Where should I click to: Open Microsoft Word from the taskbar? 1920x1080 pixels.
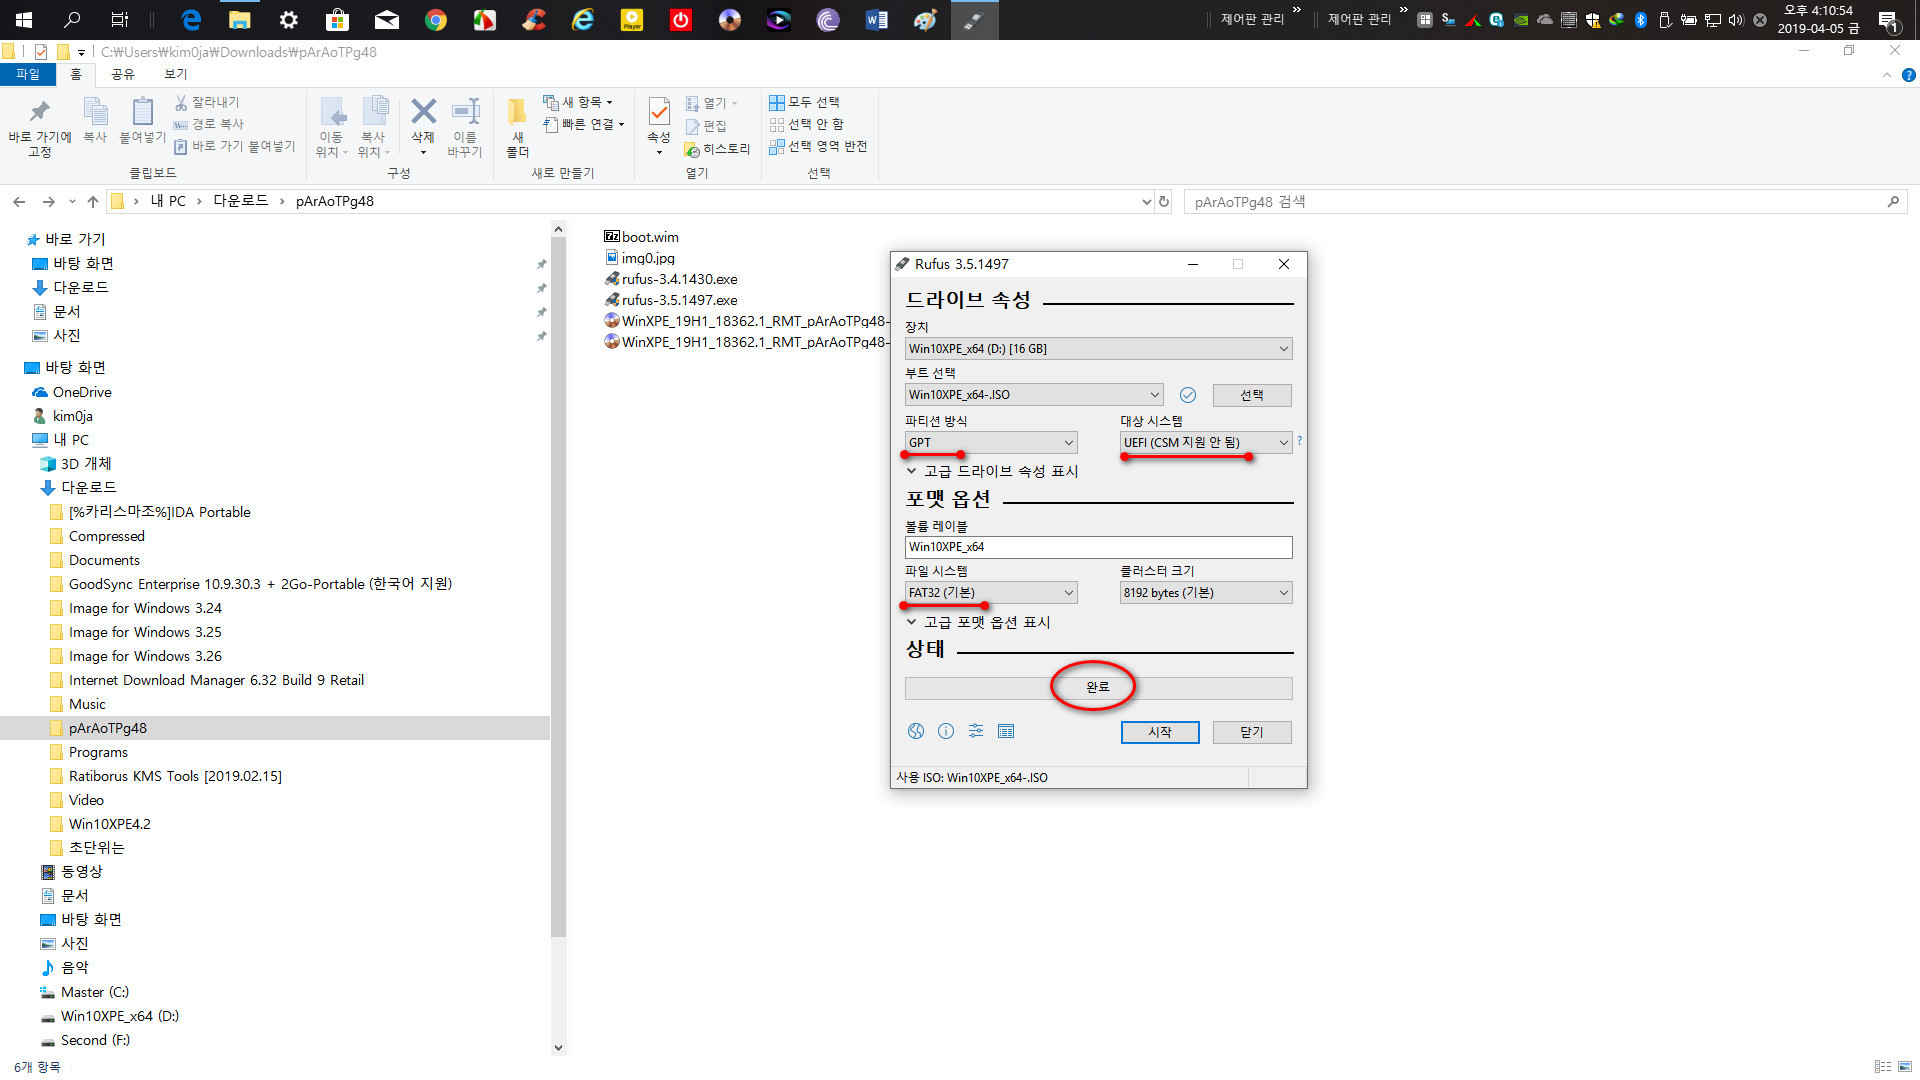point(876,20)
